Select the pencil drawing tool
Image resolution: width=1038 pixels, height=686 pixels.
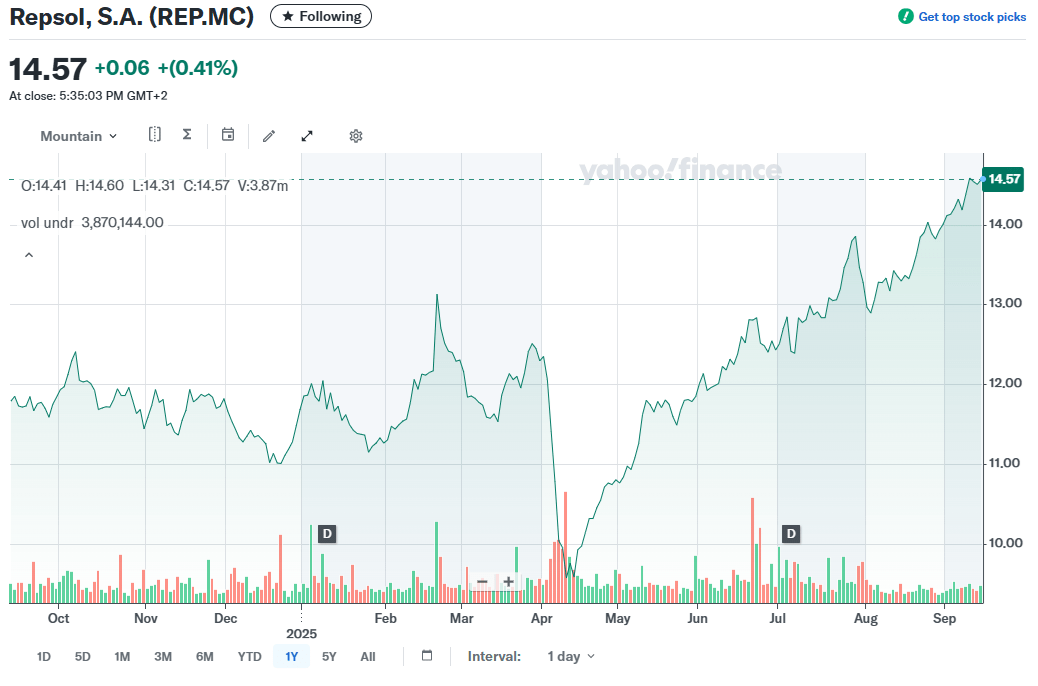tap(268, 135)
